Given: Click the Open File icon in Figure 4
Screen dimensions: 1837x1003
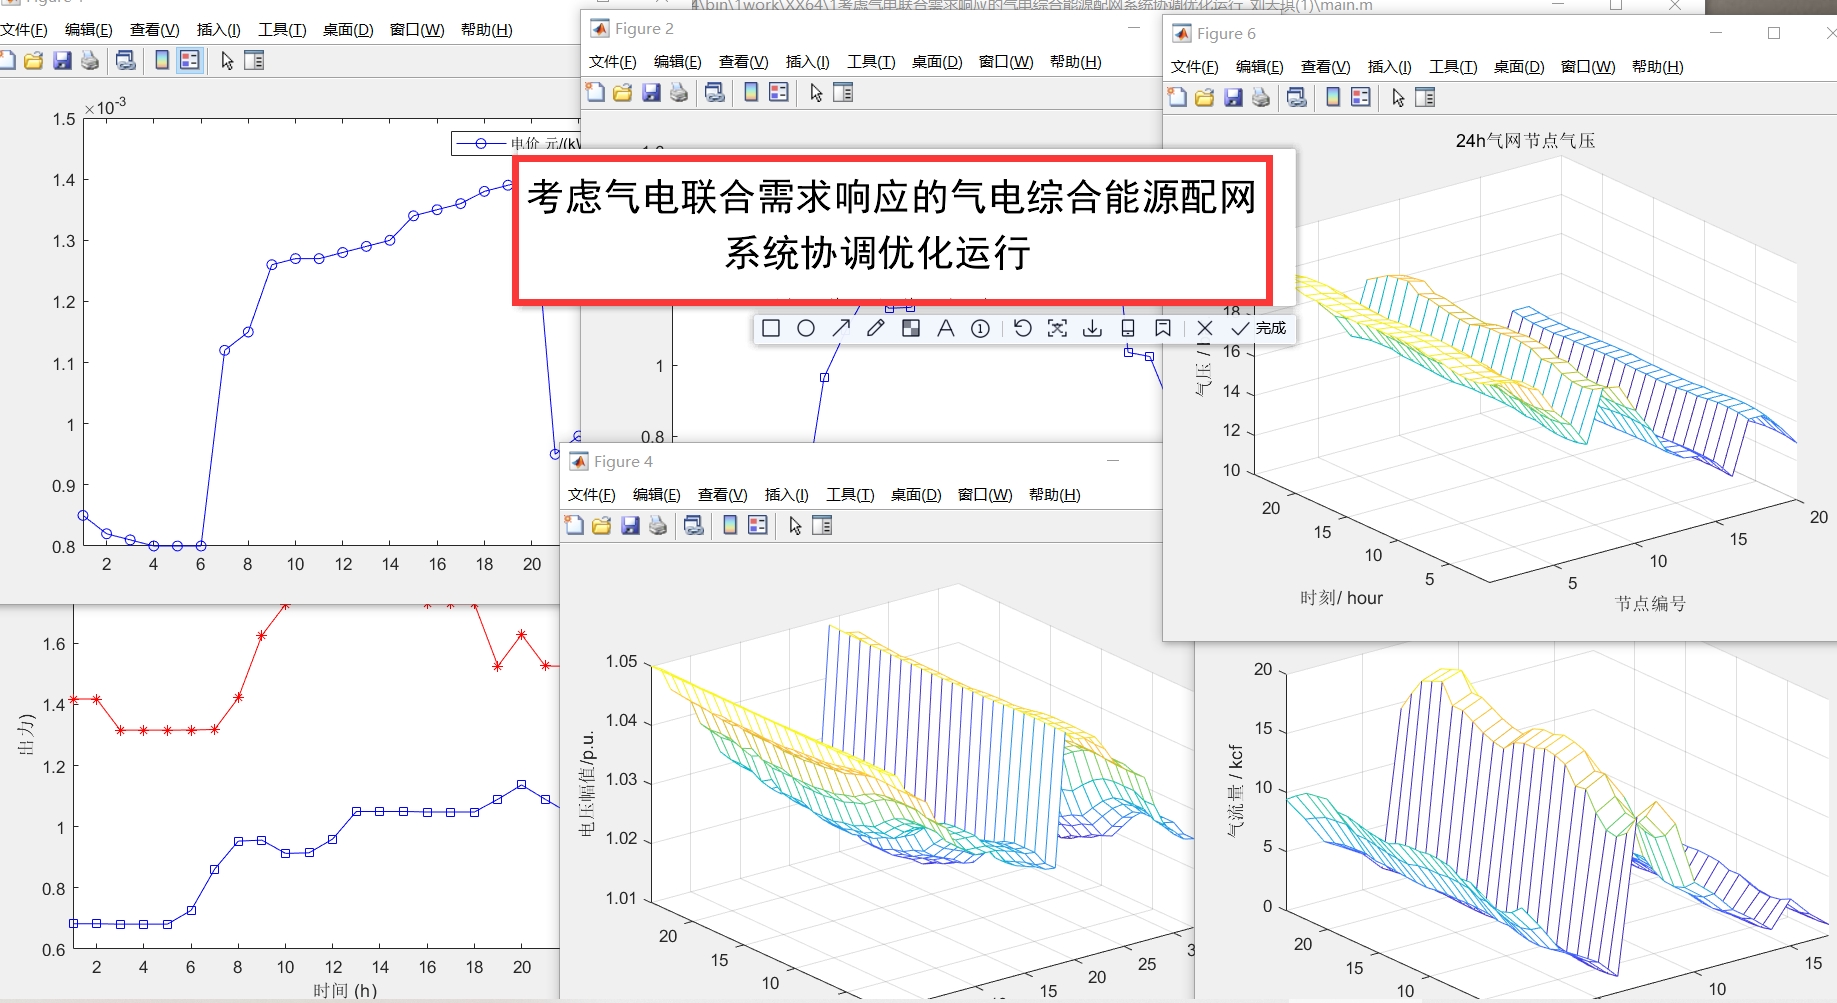Looking at the screenshot, I should click(602, 526).
